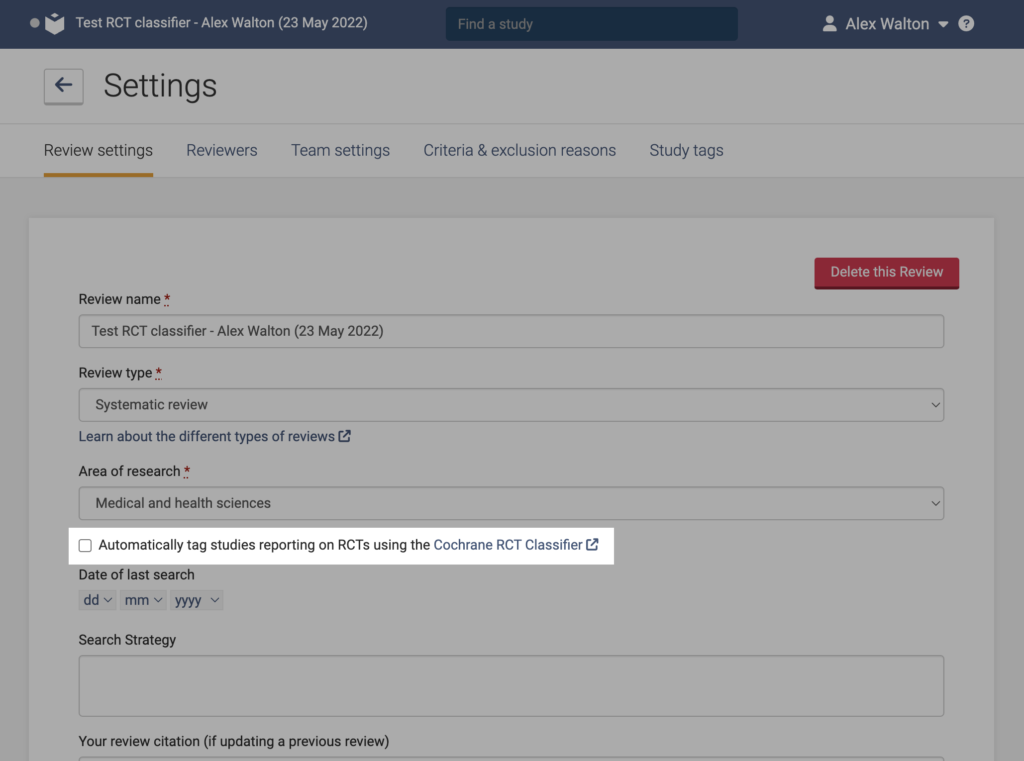The width and height of the screenshot is (1024, 761).
Task: Click into the Review name field
Action: tap(511, 331)
